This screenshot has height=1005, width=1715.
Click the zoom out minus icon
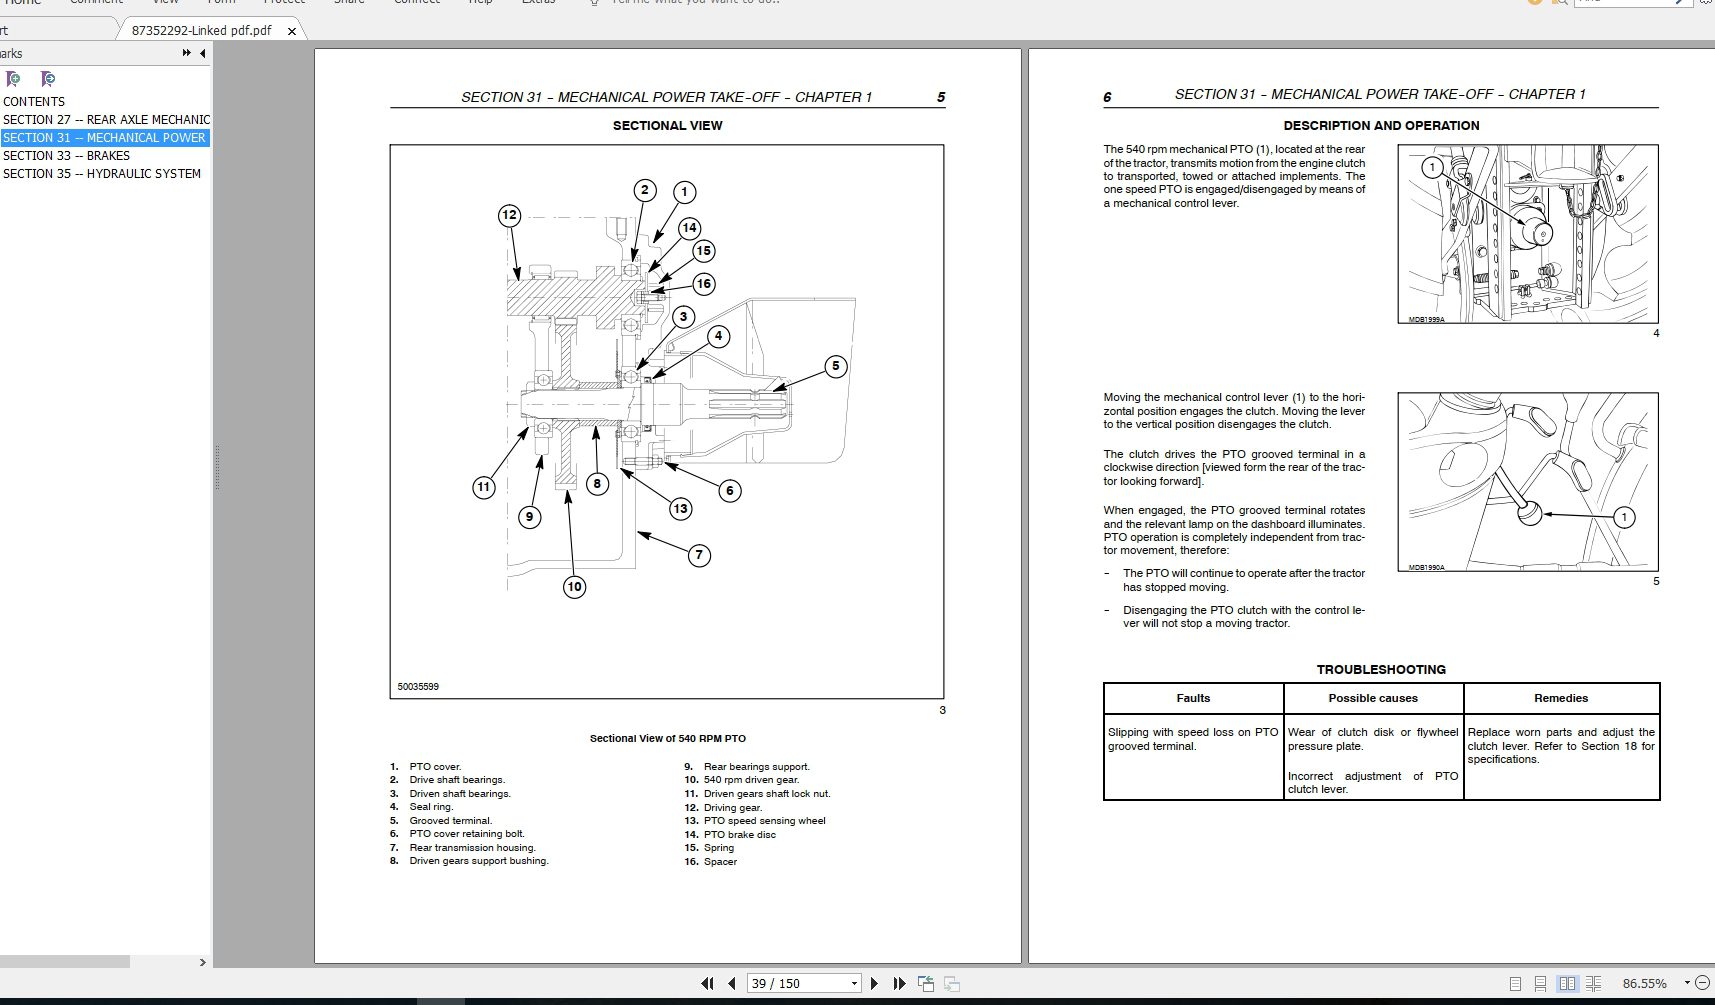tap(1703, 983)
